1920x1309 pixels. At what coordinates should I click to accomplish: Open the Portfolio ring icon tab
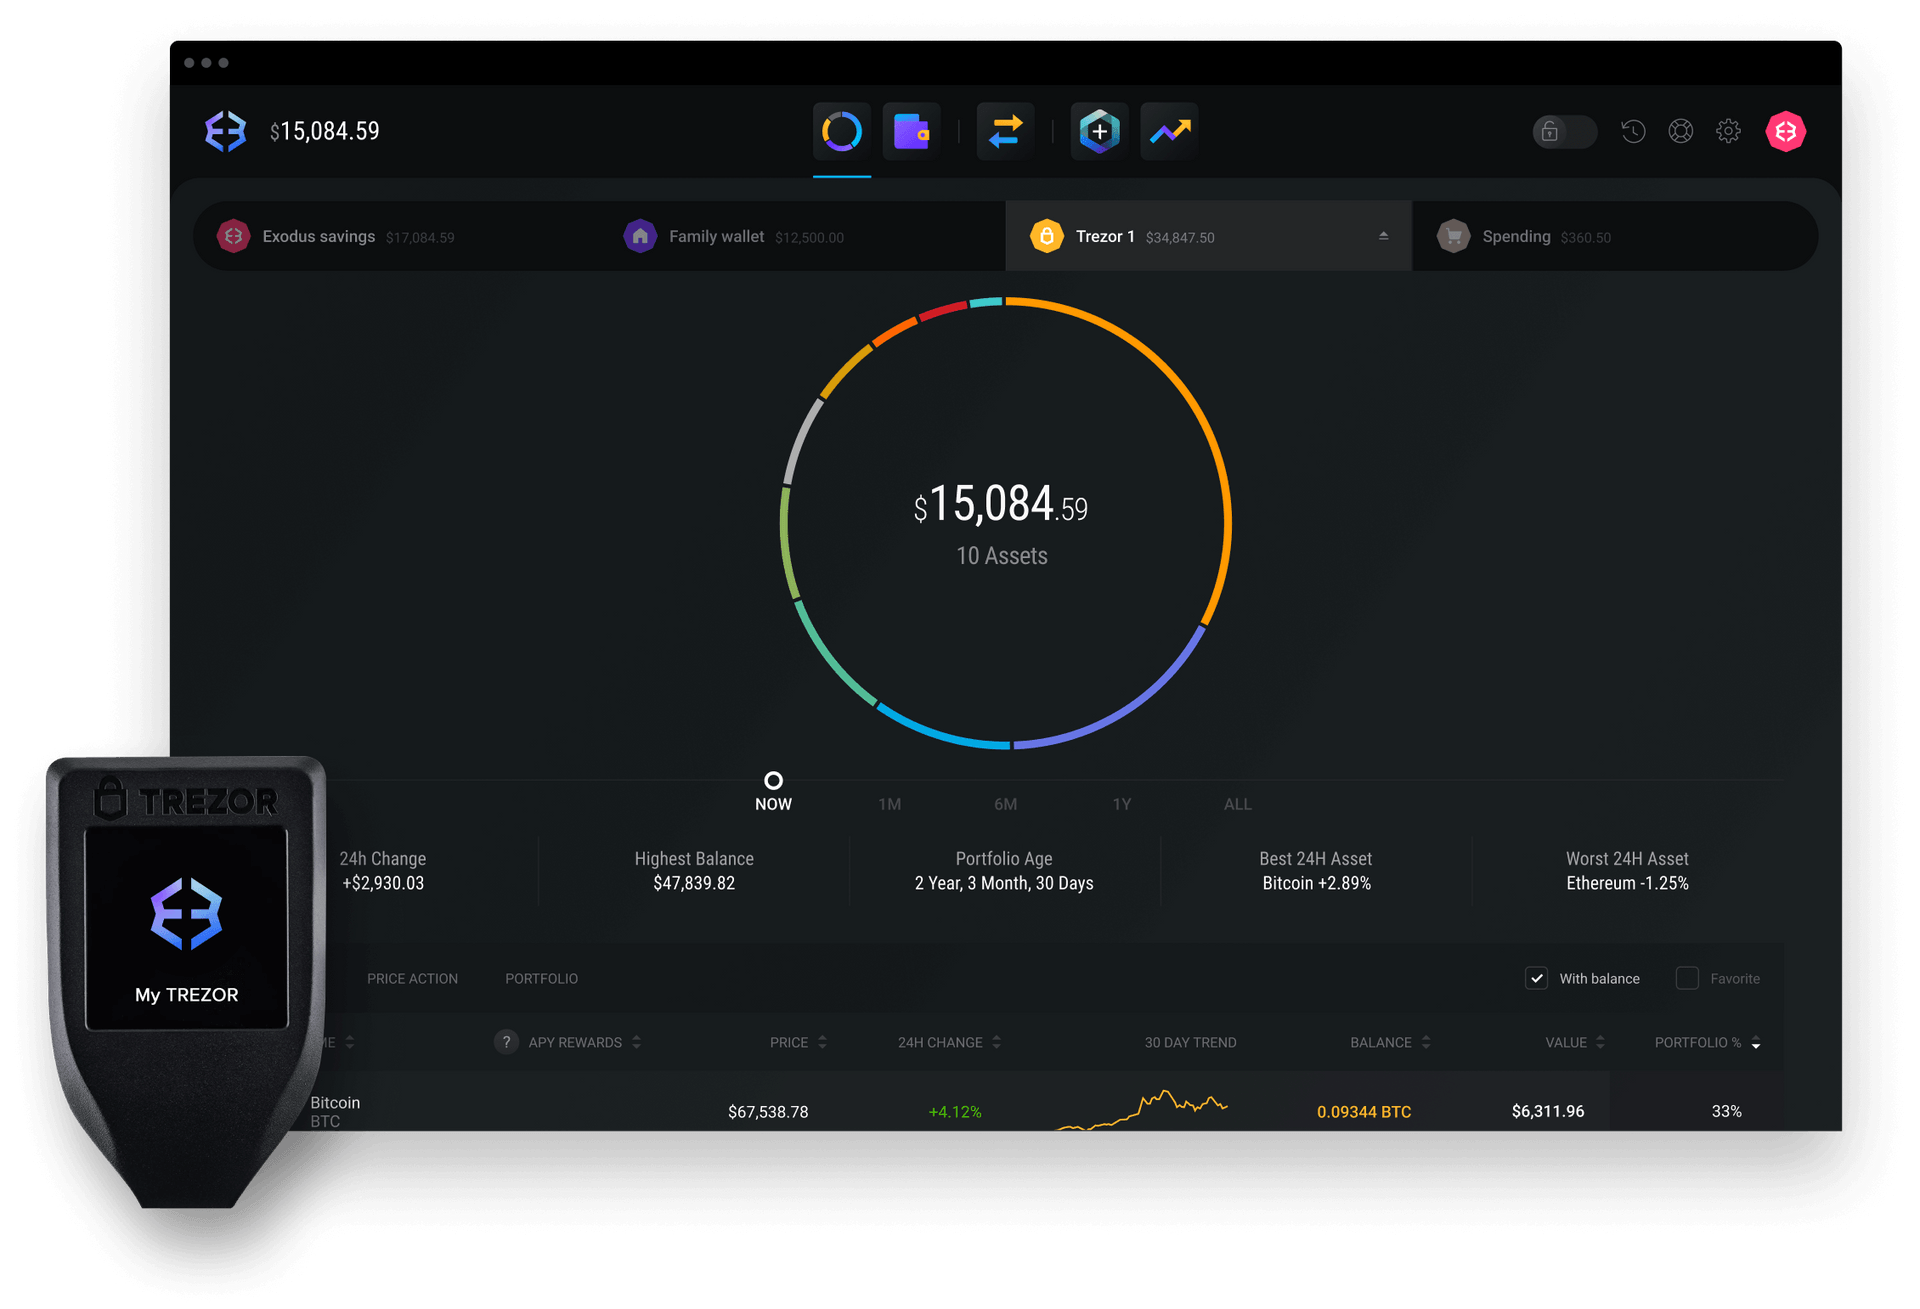pyautogui.click(x=841, y=132)
